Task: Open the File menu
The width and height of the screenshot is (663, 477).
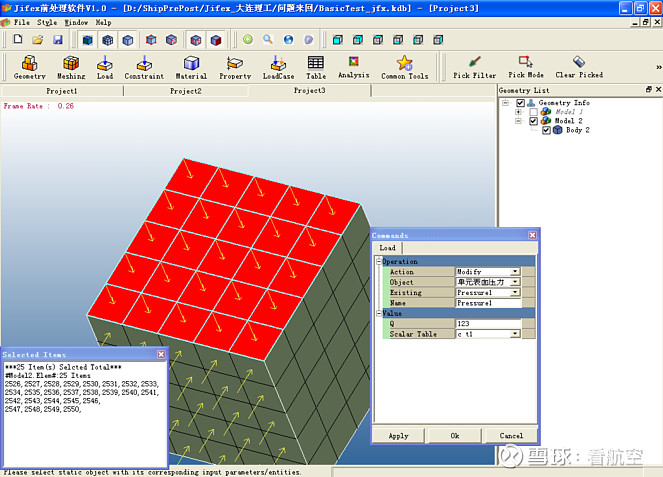Action: (22, 22)
